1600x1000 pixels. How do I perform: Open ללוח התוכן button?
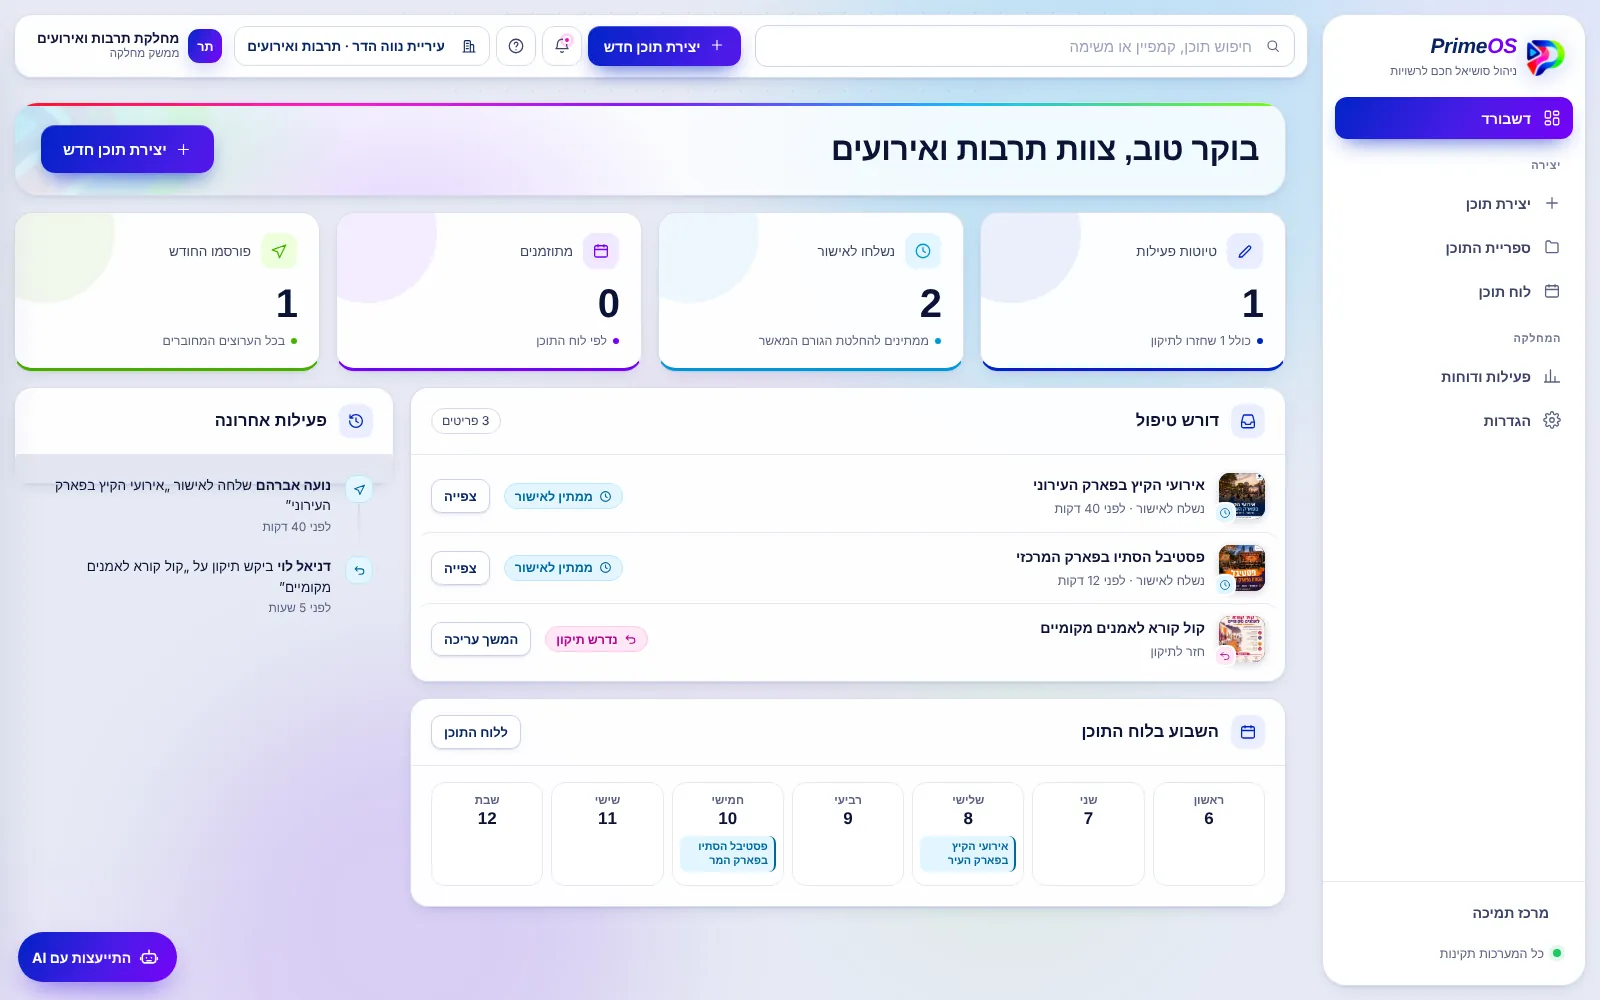(476, 732)
